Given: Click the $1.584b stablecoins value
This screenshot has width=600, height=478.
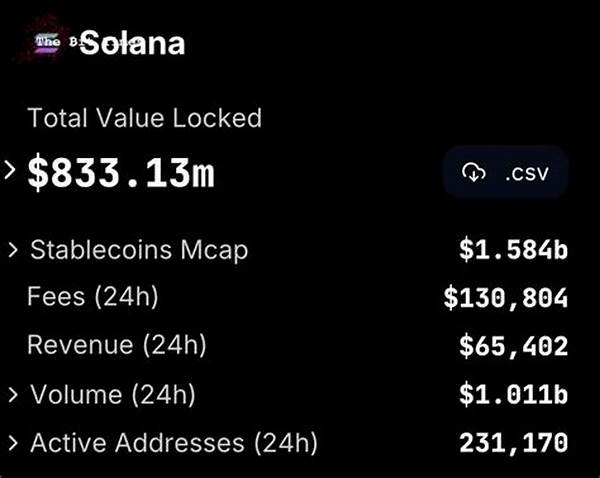Looking at the screenshot, I should pyautogui.click(x=514, y=250).
